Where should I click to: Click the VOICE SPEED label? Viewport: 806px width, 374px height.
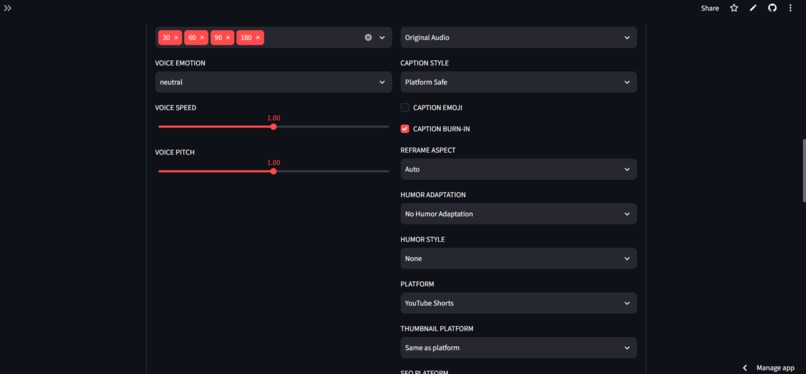click(x=175, y=108)
